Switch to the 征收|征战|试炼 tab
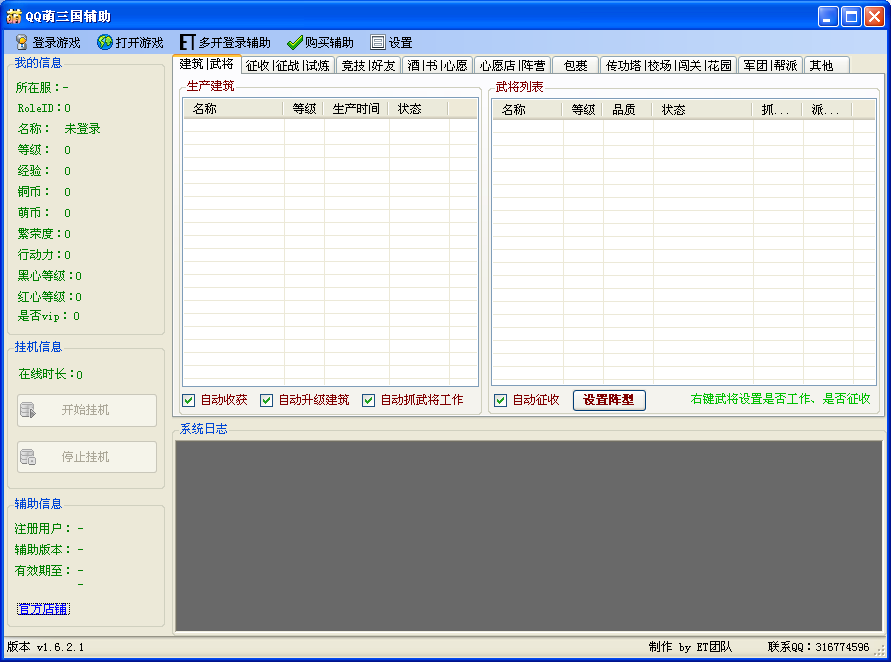Screen dimensions: 891x662 [288, 66]
